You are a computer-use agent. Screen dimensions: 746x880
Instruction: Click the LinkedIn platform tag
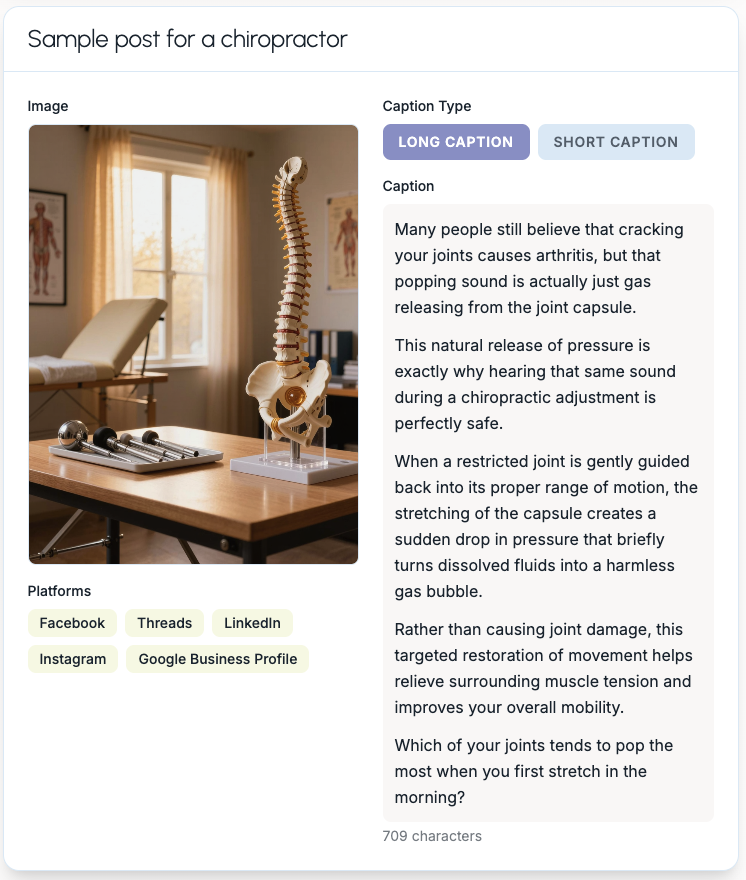click(x=252, y=622)
